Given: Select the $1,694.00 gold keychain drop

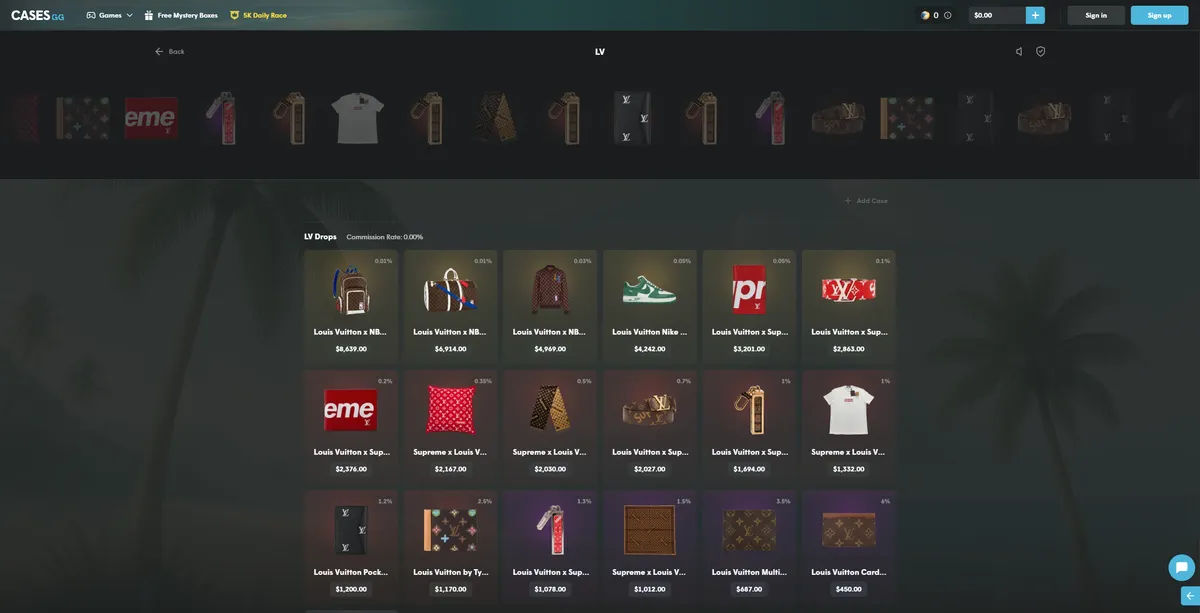Looking at the screenshot, I should tap(749, 426).
